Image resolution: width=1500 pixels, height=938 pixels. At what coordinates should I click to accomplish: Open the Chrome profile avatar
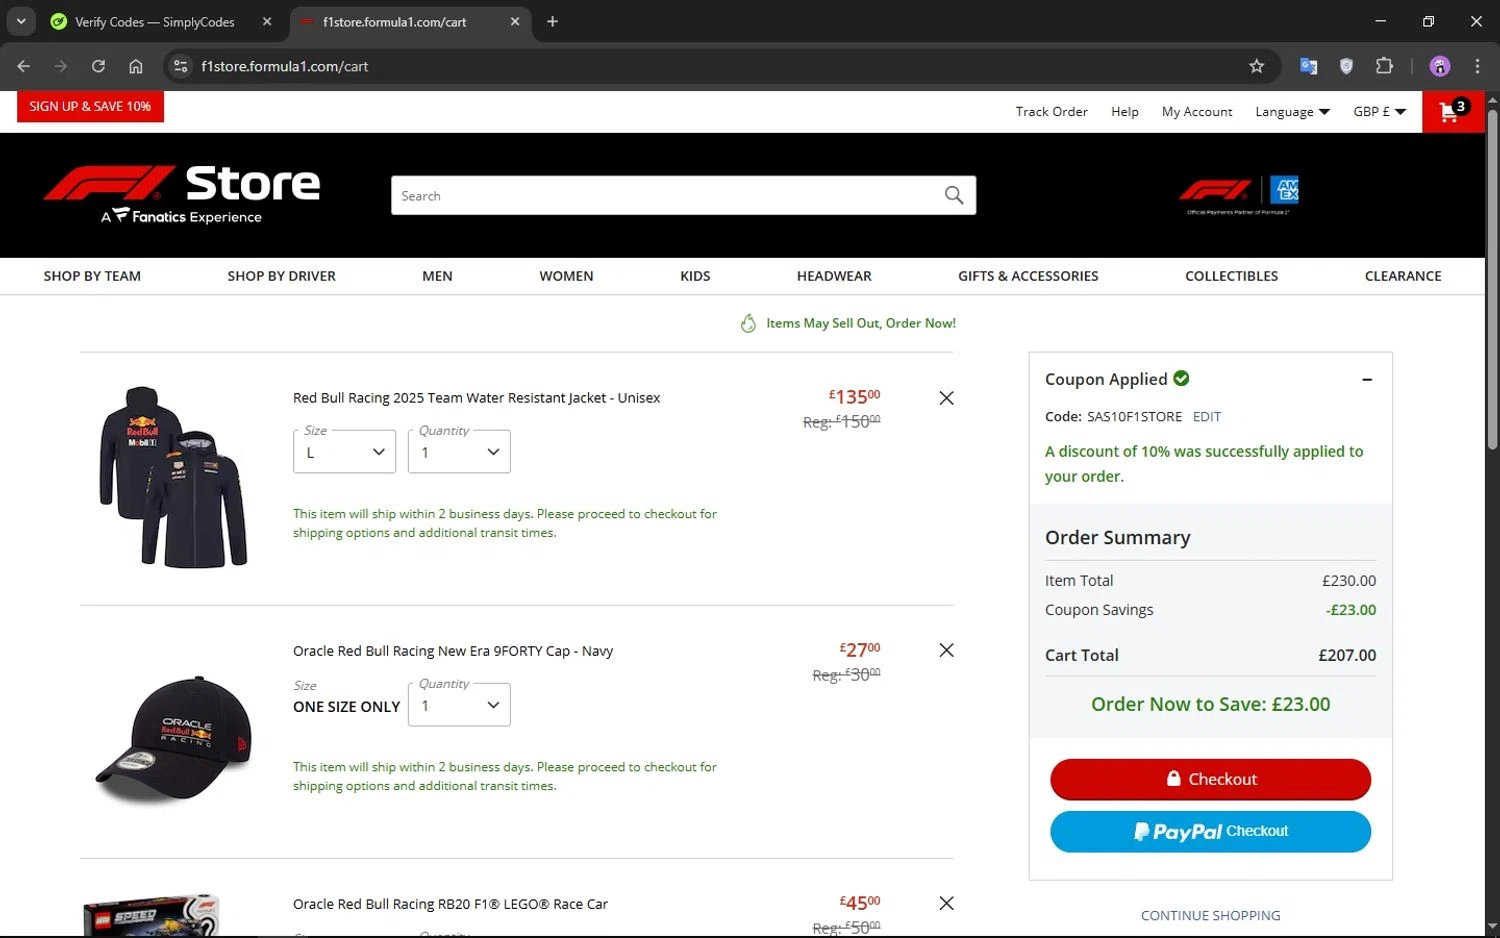coord(1440,66)
